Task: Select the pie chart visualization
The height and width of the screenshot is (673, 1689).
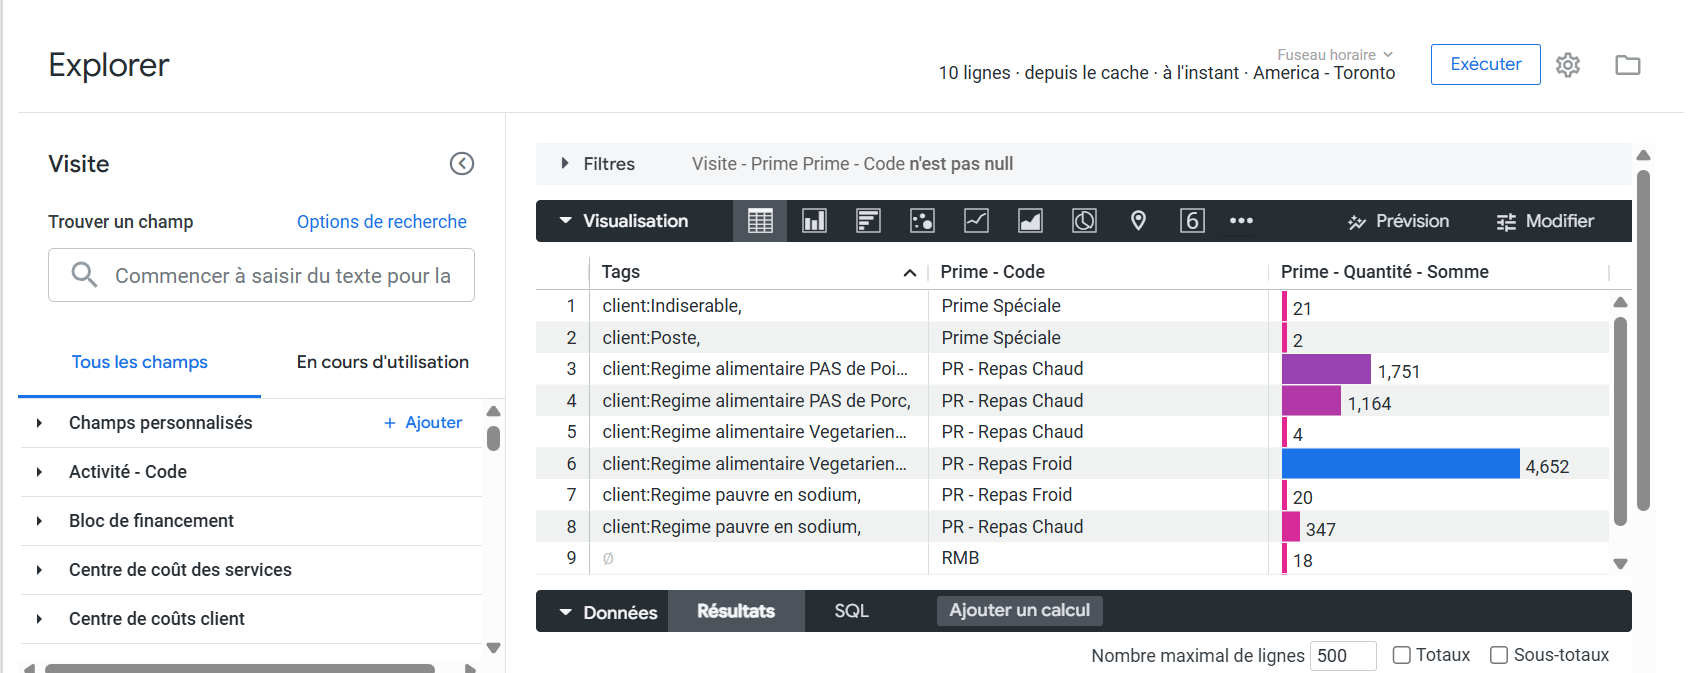Action: [x=1084, y=221]
